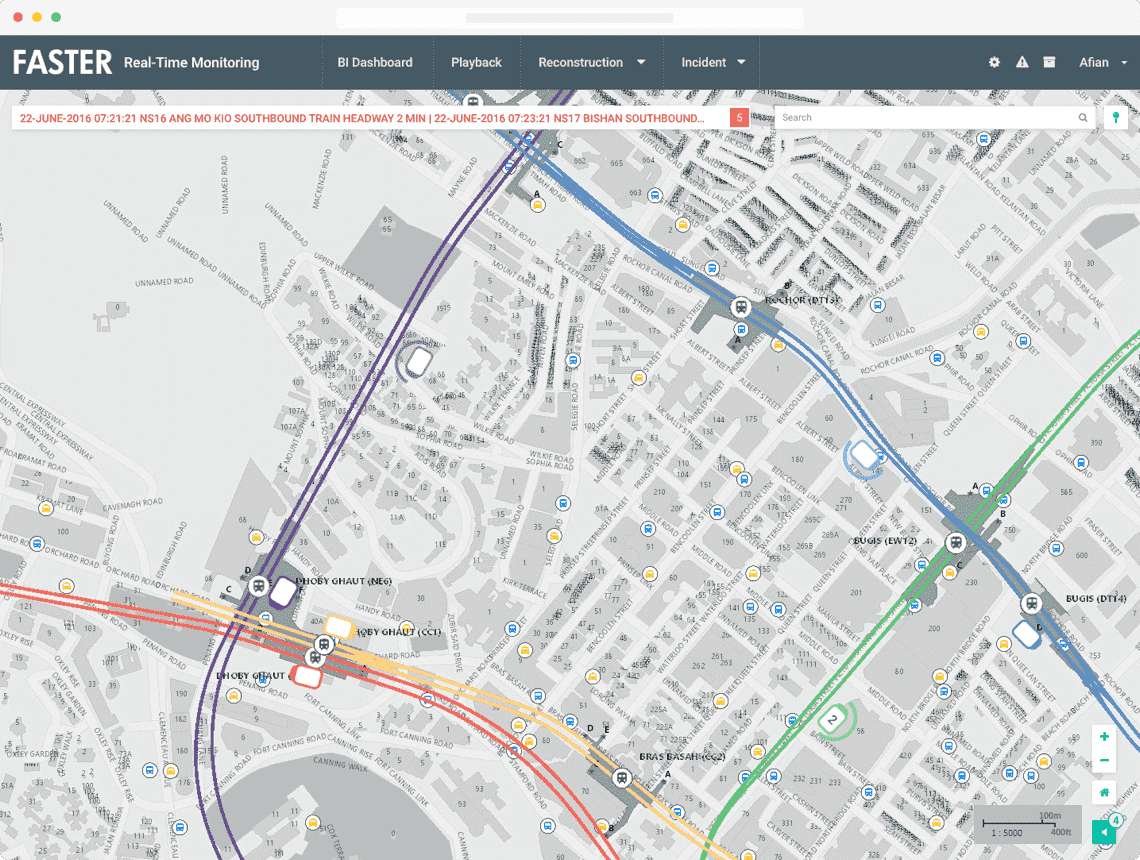This screenshot has height=860, width=1140.
Task: Click the red train headway alert ticker
Action: pyautogui.click(x=361, y=118)
